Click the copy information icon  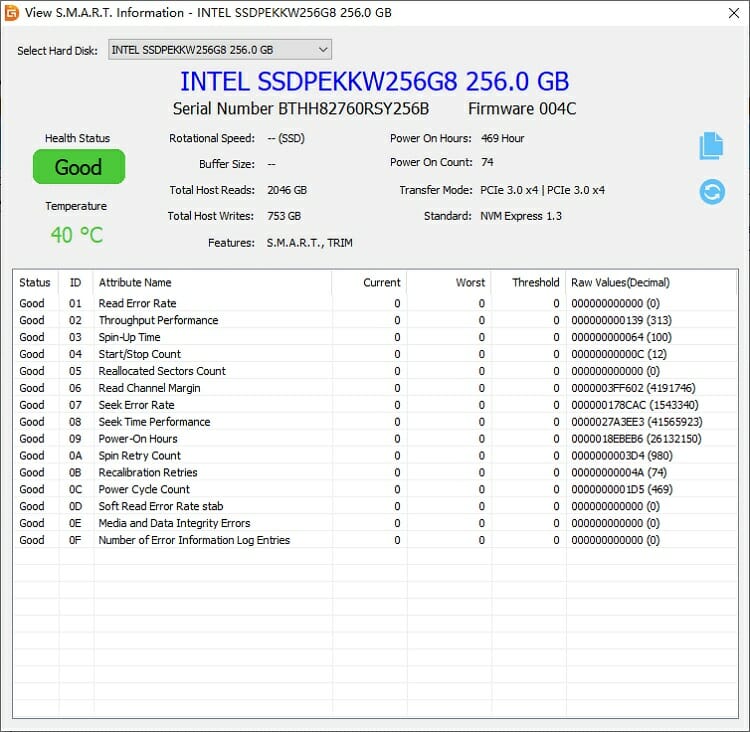[711, 146]
